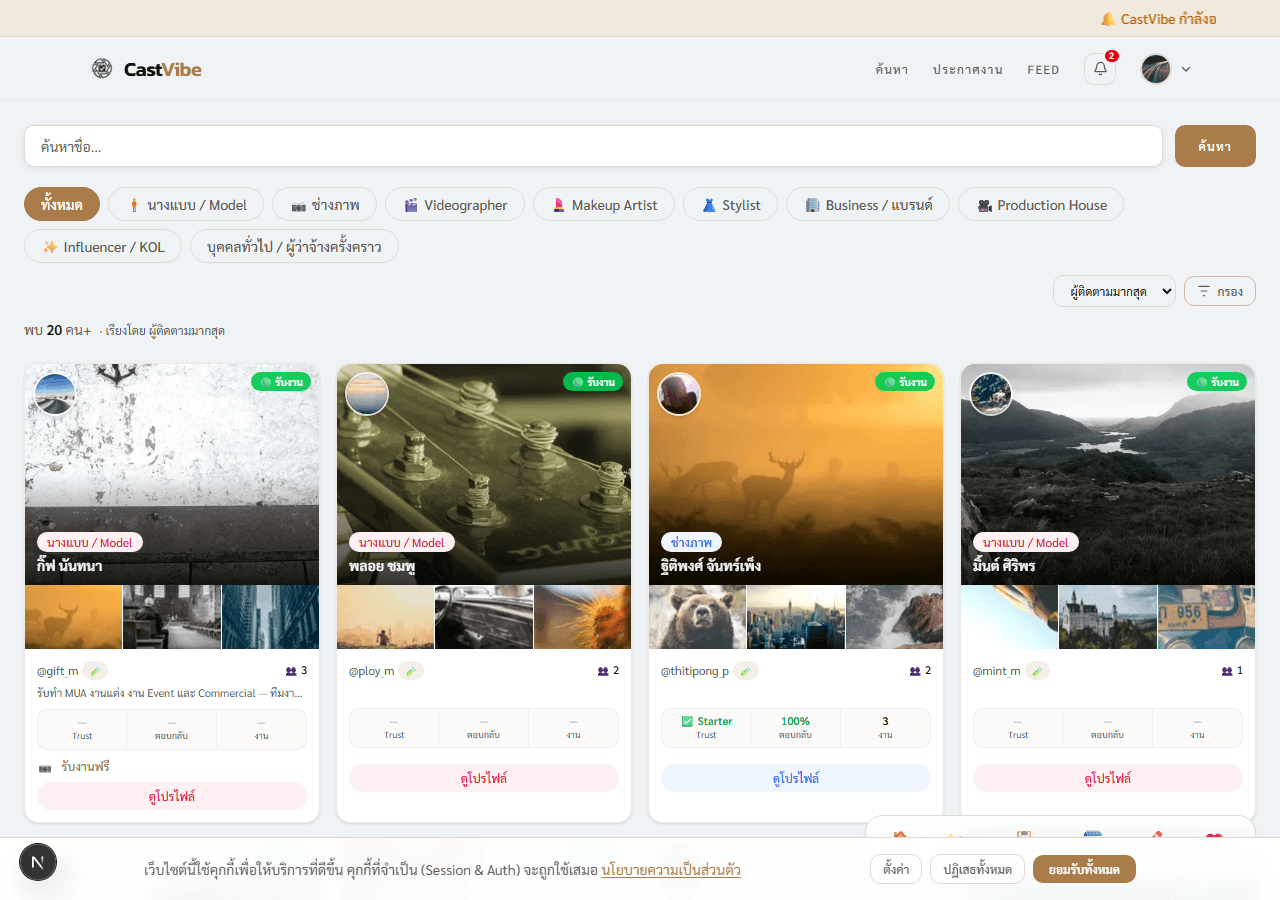Click the green รับงาน badge on มิ้นต์ ศิริพร's card
The image size is (1280, 900).
click(x=1217, y=382)
